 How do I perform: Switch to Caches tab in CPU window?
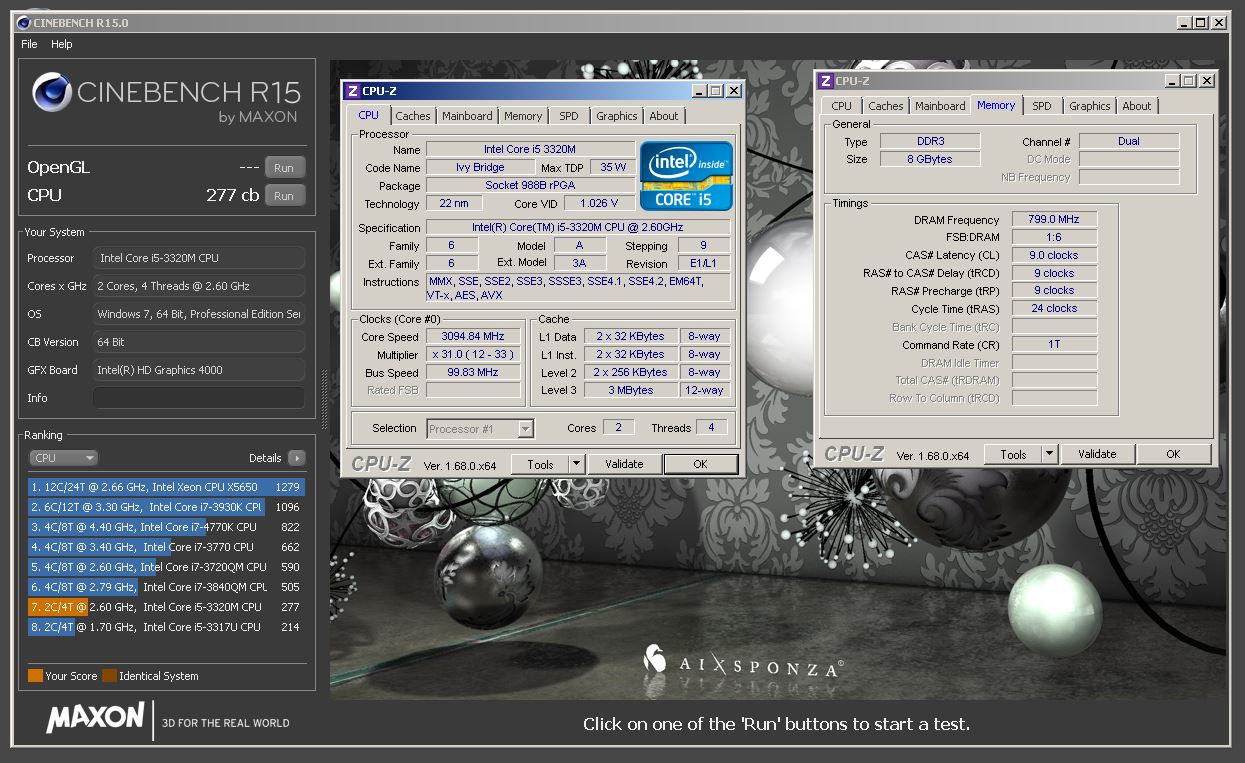pyautogui.click(x=413, y=116)
